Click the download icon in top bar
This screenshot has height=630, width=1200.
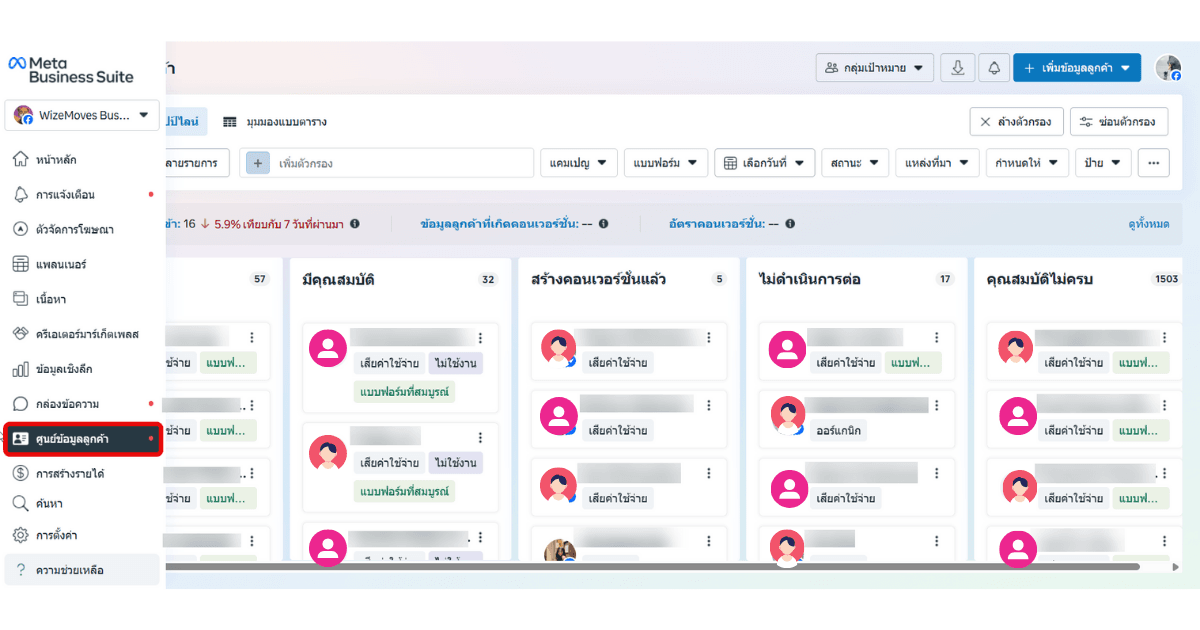click(x=958, y=68)
